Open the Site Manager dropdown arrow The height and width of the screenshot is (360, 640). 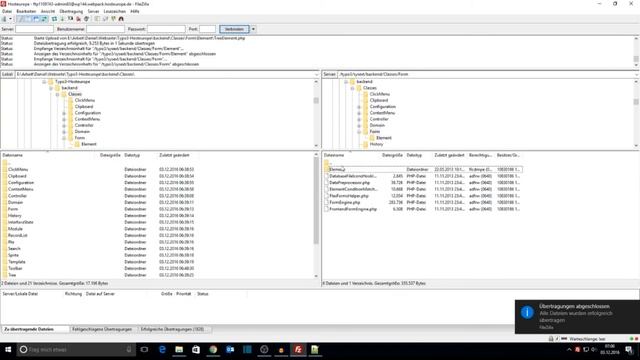pyautogui.click(x=10, y=19)
